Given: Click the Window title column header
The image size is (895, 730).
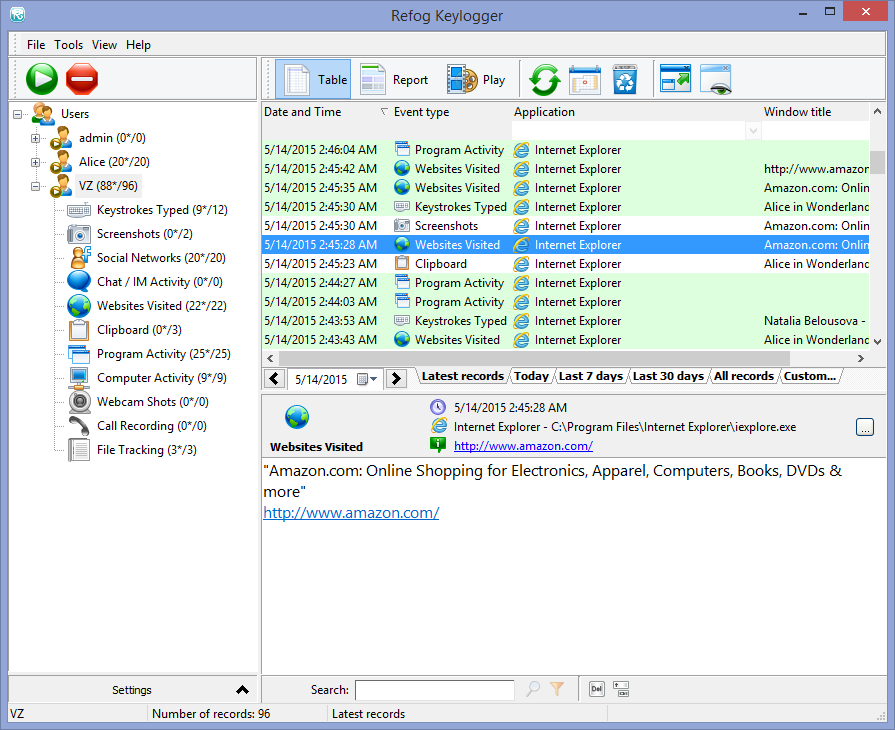Looking at the screenshot, I should pyautogui.click(x=797, y=112).
